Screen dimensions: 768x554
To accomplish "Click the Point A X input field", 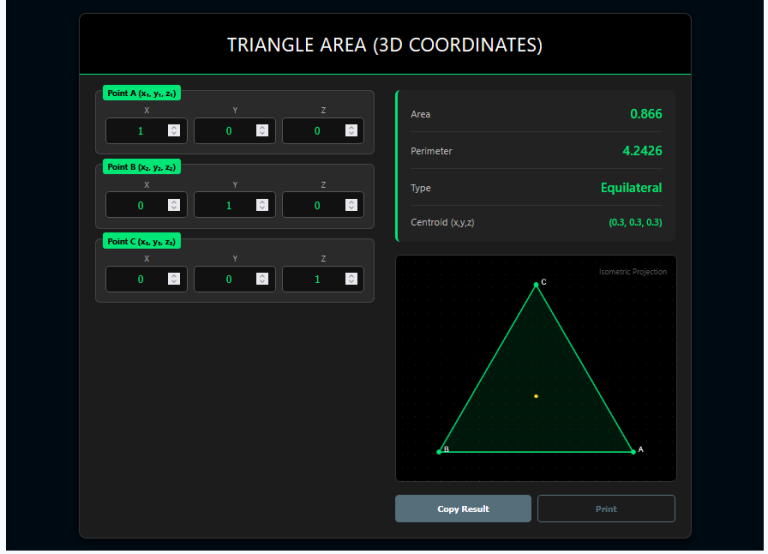I will tap(146, 131).
